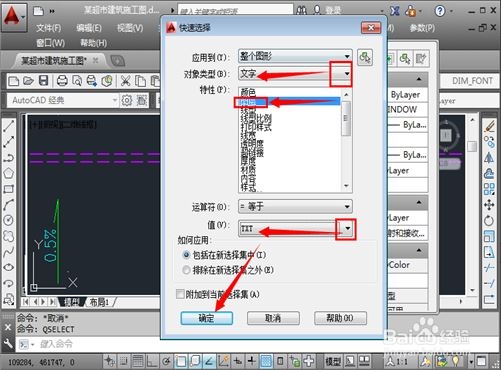Screen dimensions: 501x370
Task: Toggle lineweight display in status bar
Action: (x=252, y=361)
